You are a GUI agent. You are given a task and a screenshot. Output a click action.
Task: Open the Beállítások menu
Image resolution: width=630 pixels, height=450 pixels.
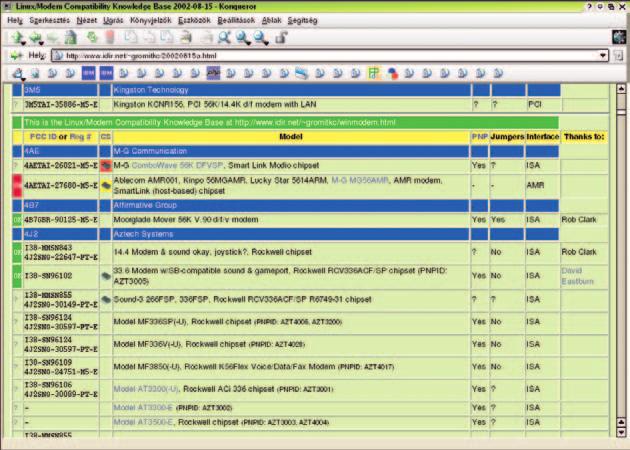point(236,20)
